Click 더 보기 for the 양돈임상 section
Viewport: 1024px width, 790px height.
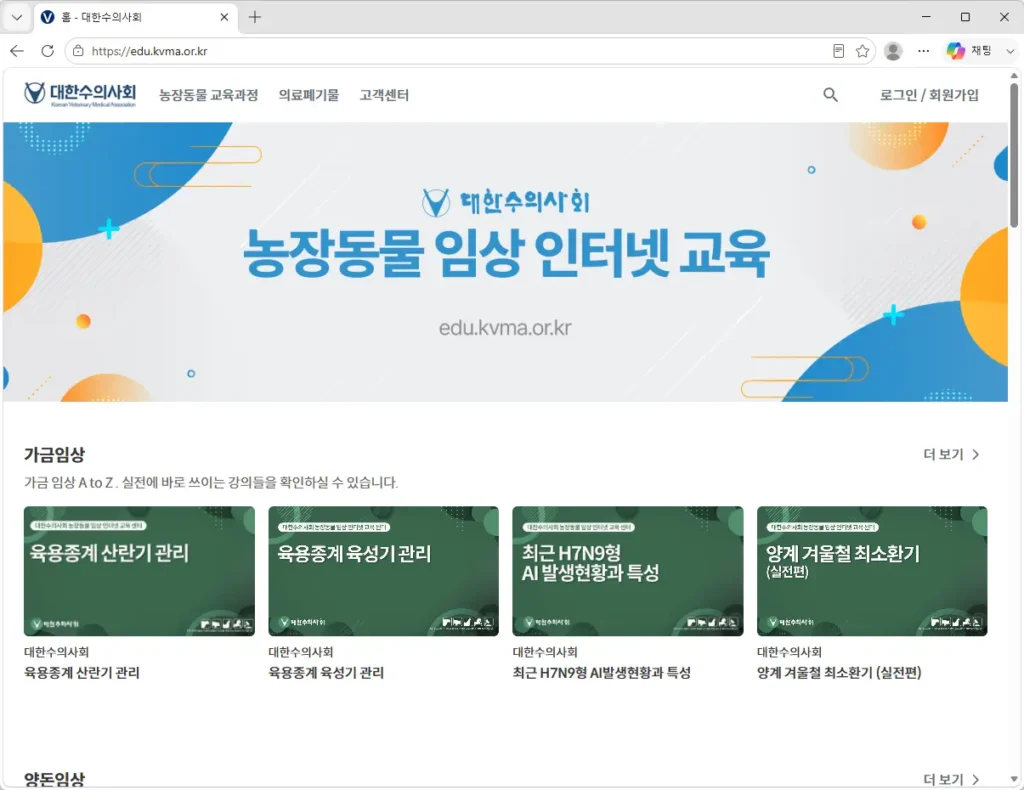point(951,780)
